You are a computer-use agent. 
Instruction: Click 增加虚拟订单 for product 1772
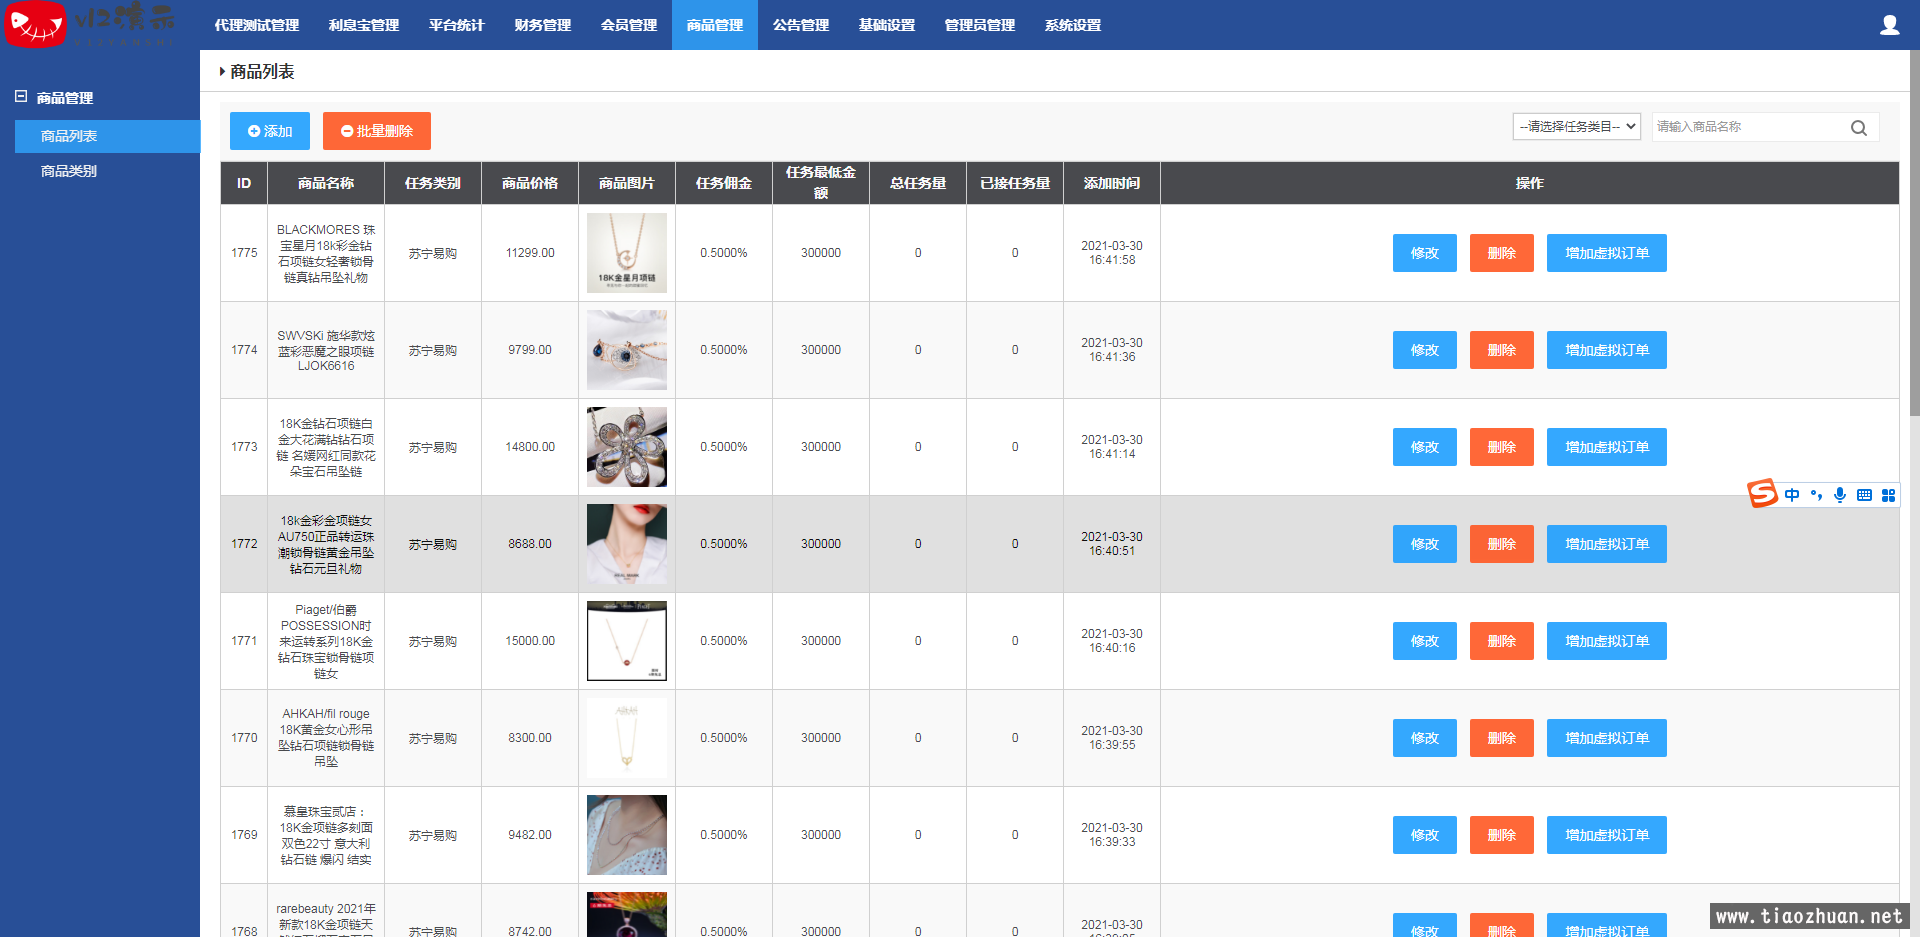(x=1607, y=544)
